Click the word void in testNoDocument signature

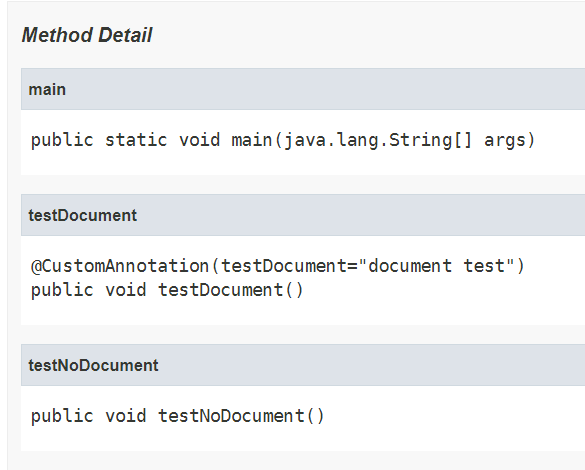point(125,416)
